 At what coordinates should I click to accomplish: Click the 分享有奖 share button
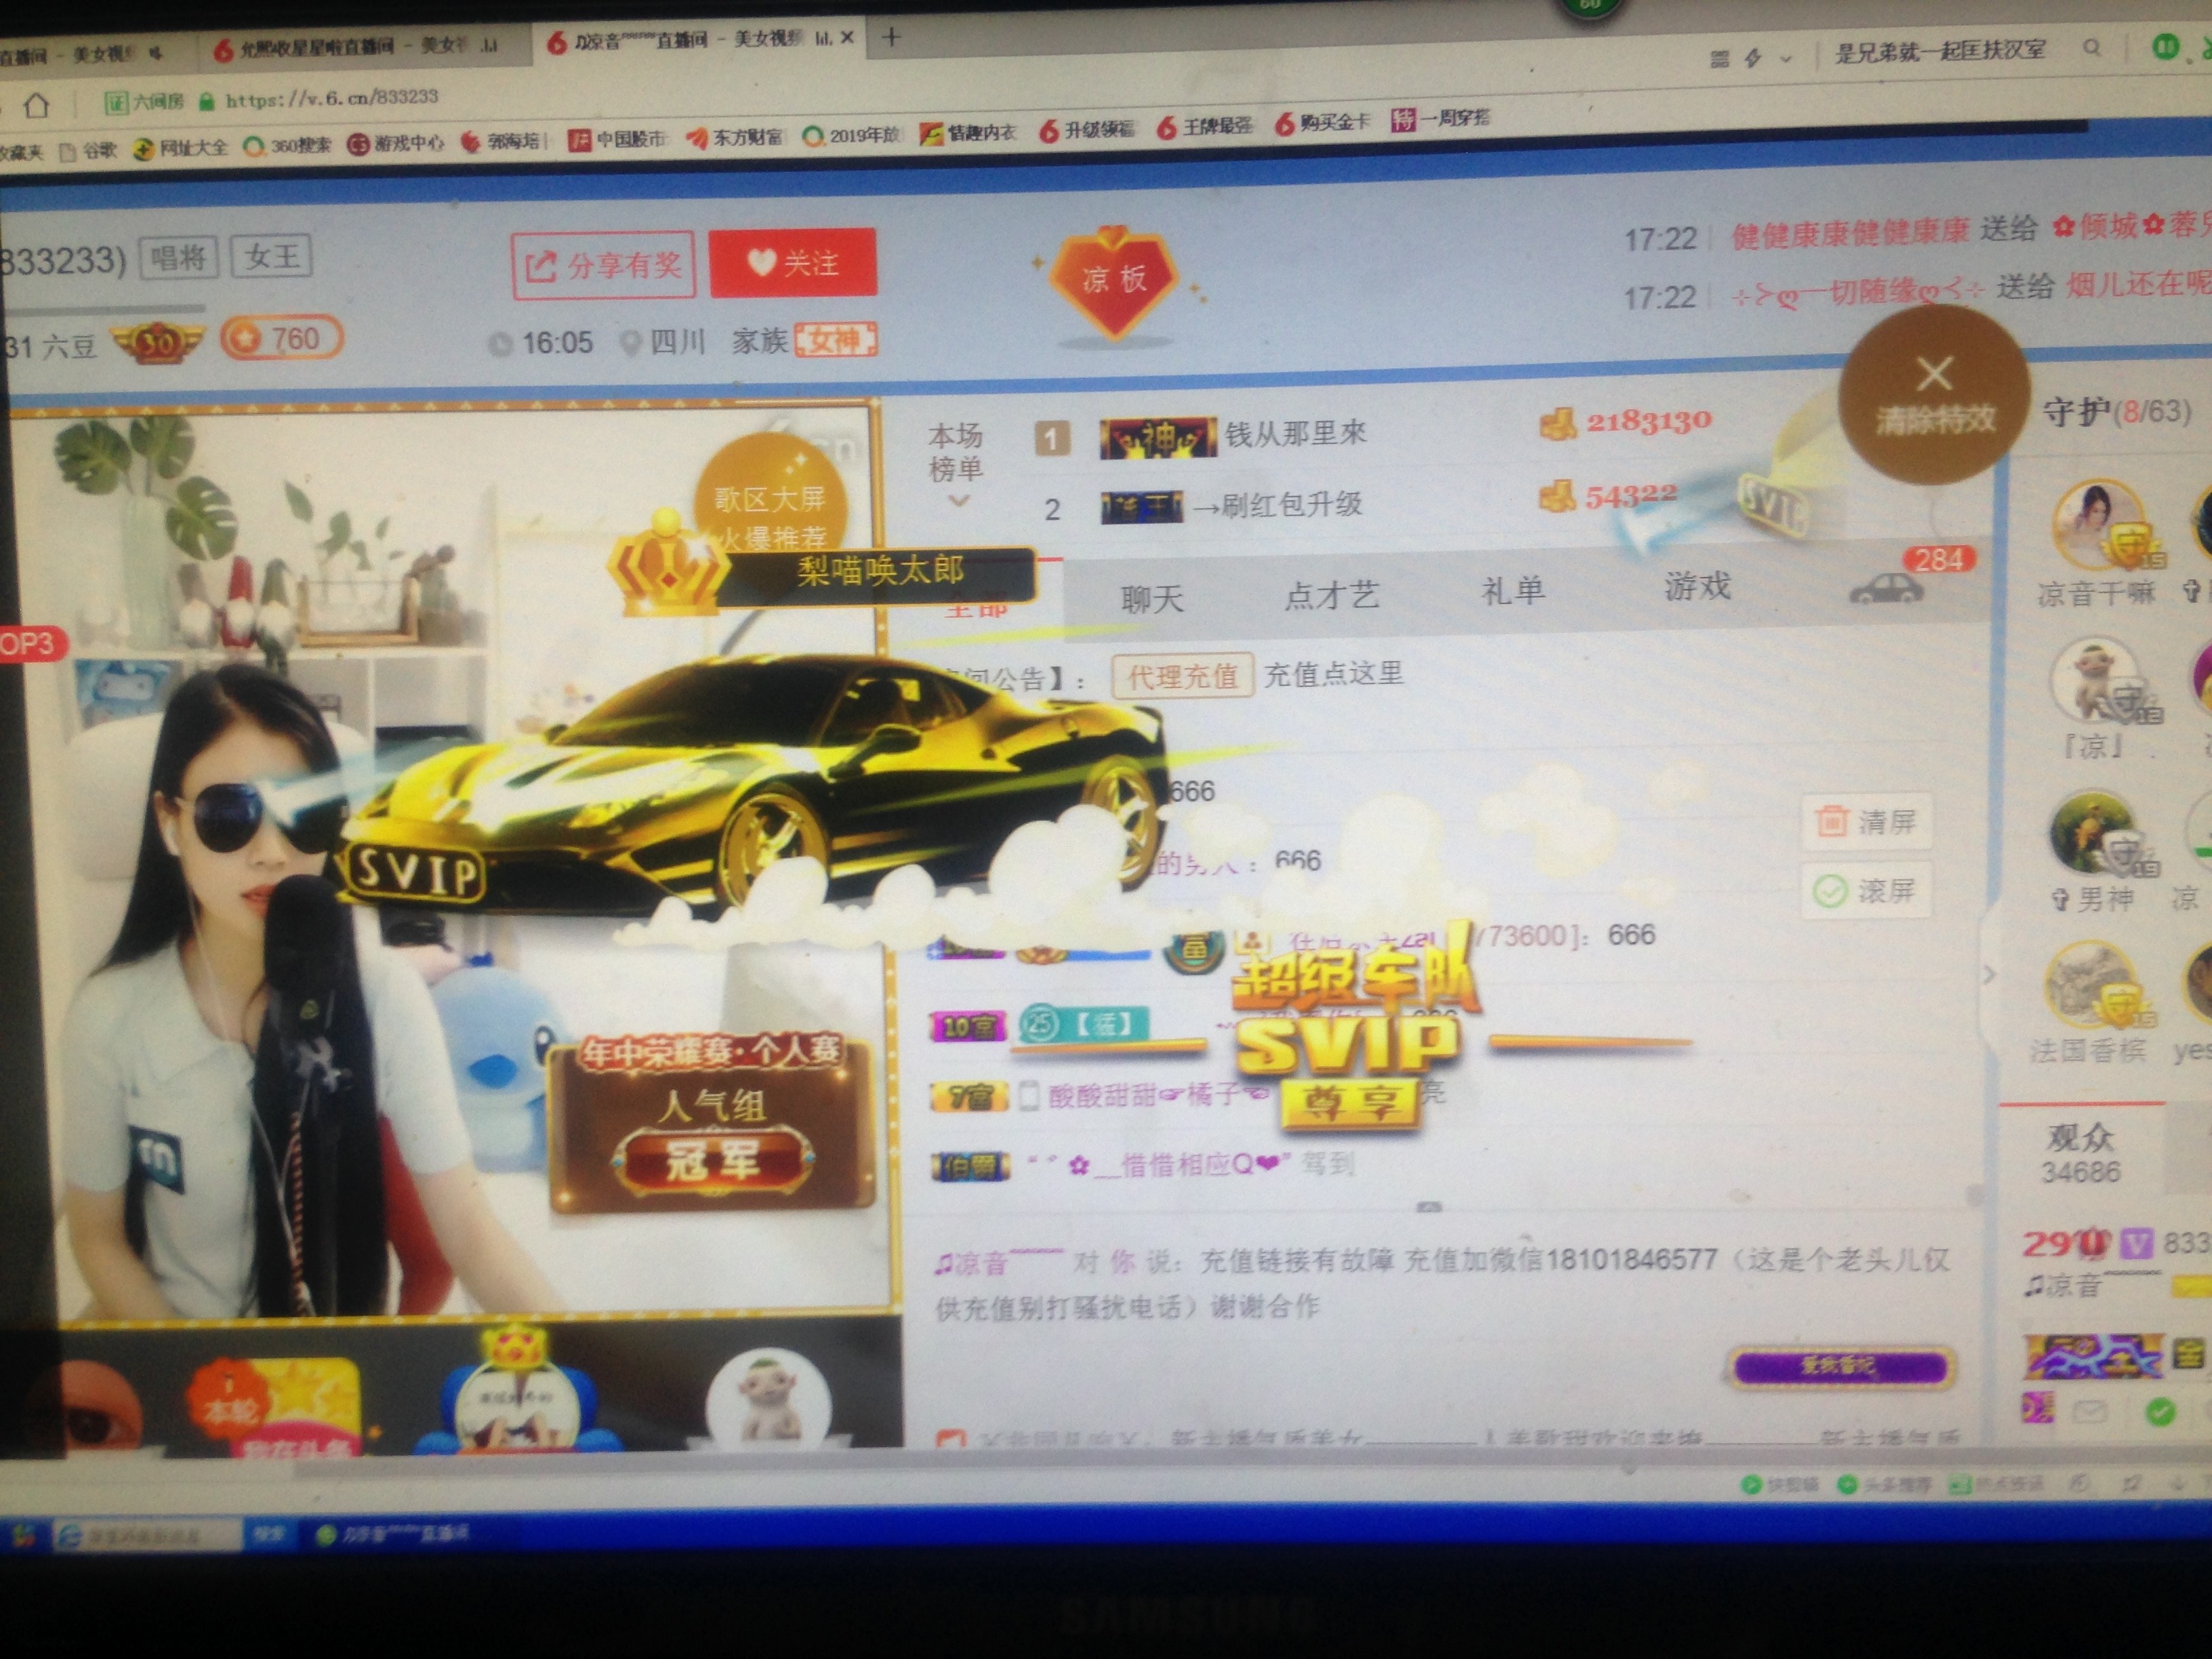(x=603, y=265)
